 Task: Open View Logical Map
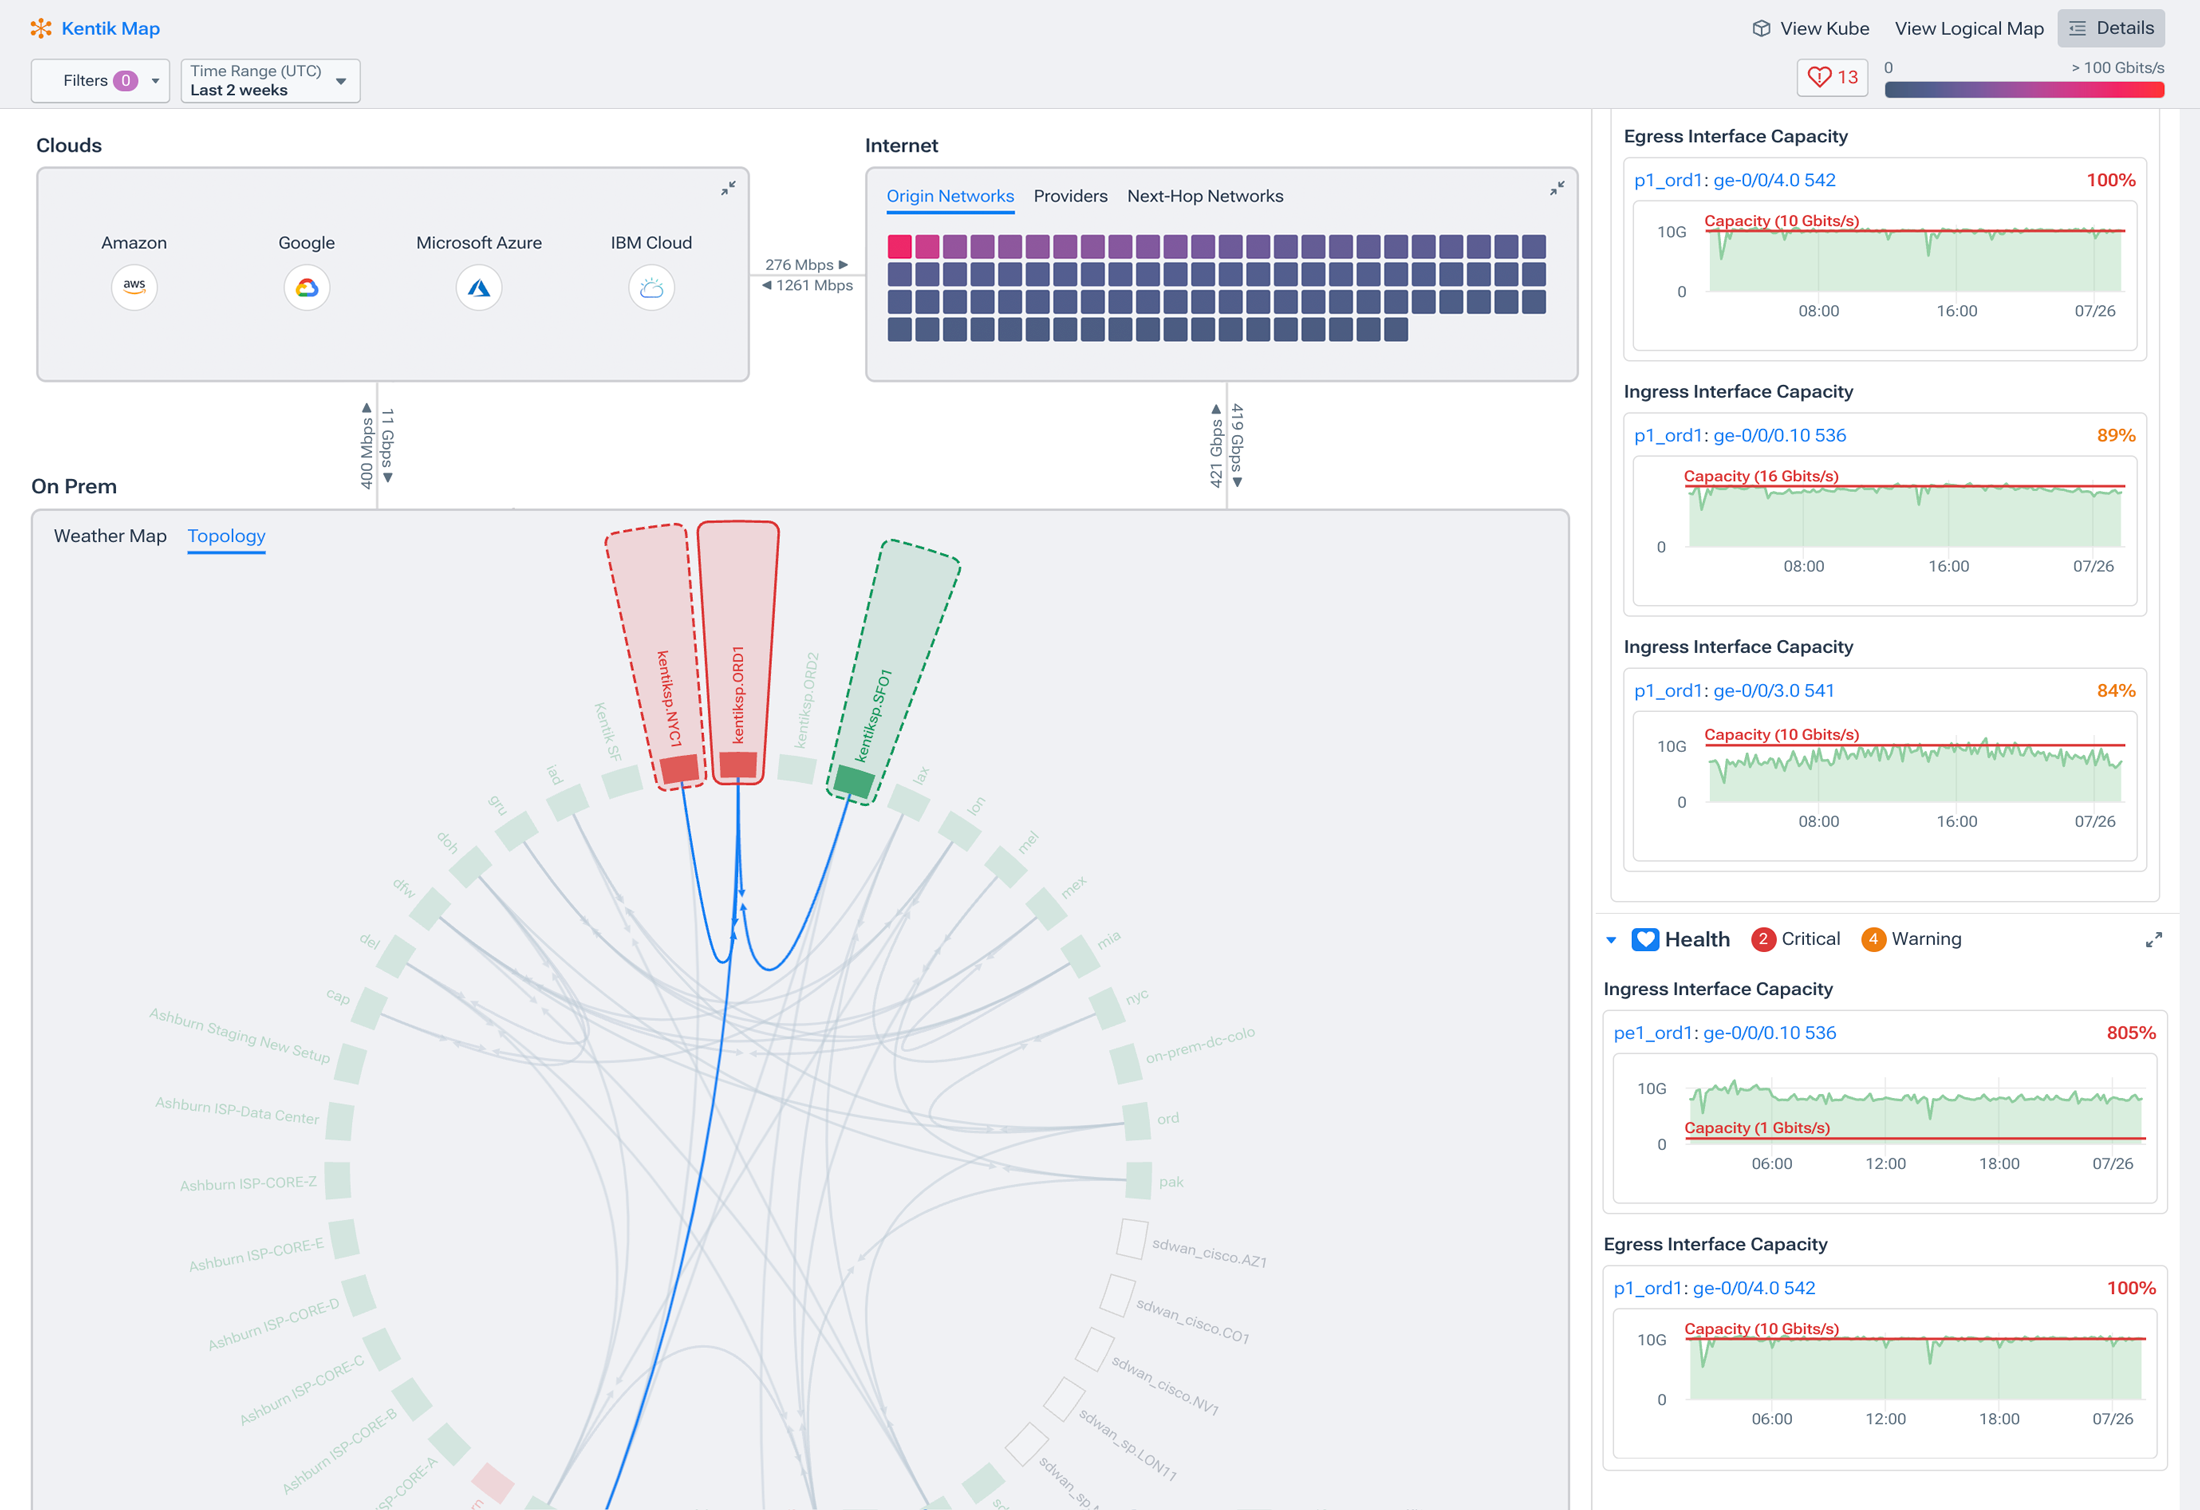pyautogui.click(x=1968, y=28)
